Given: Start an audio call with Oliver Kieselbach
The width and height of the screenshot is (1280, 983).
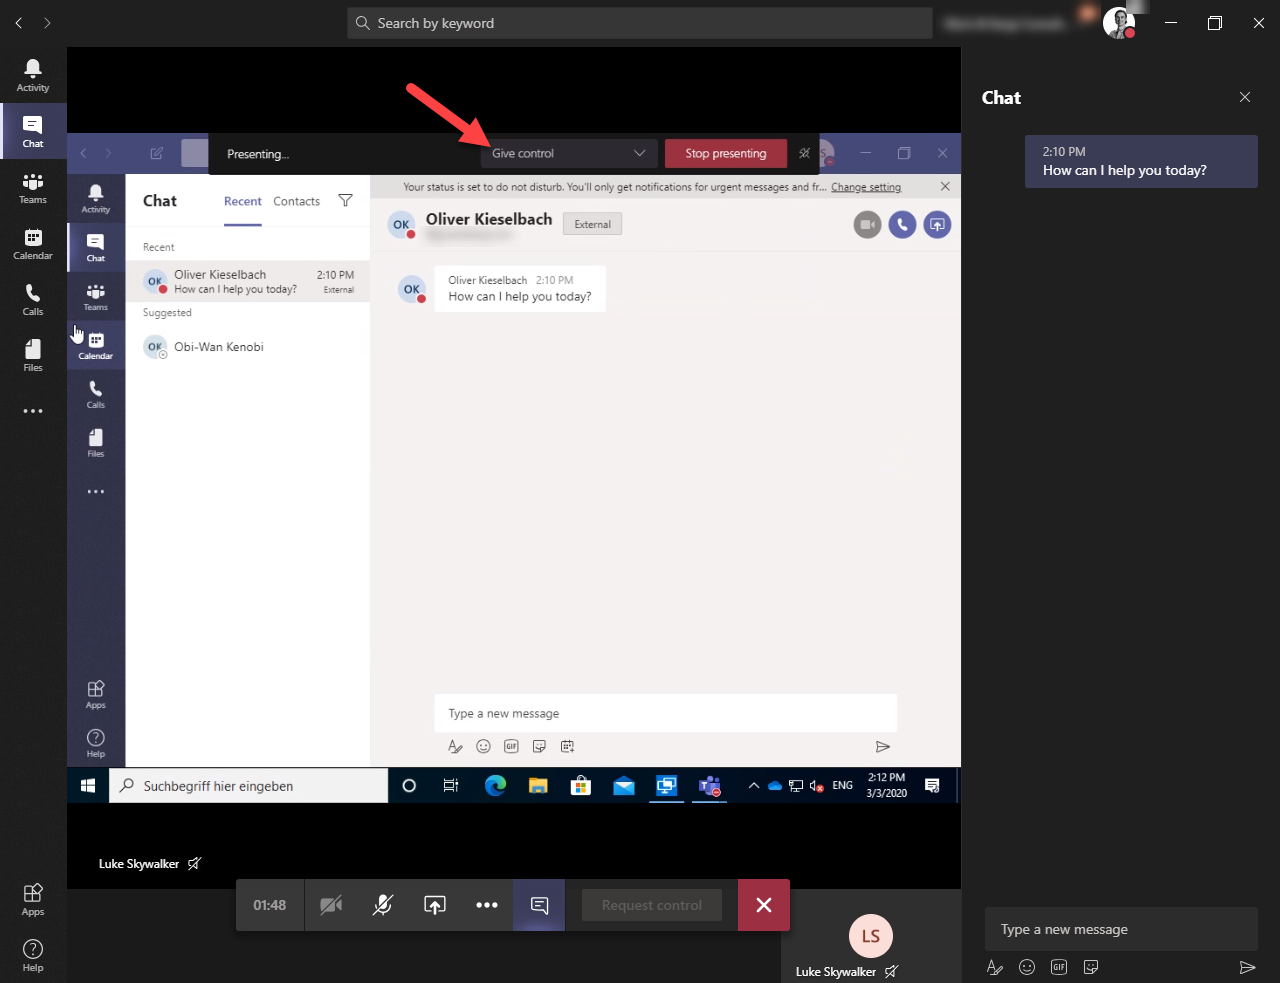Looking at the screenshot, I should (902, 224).
